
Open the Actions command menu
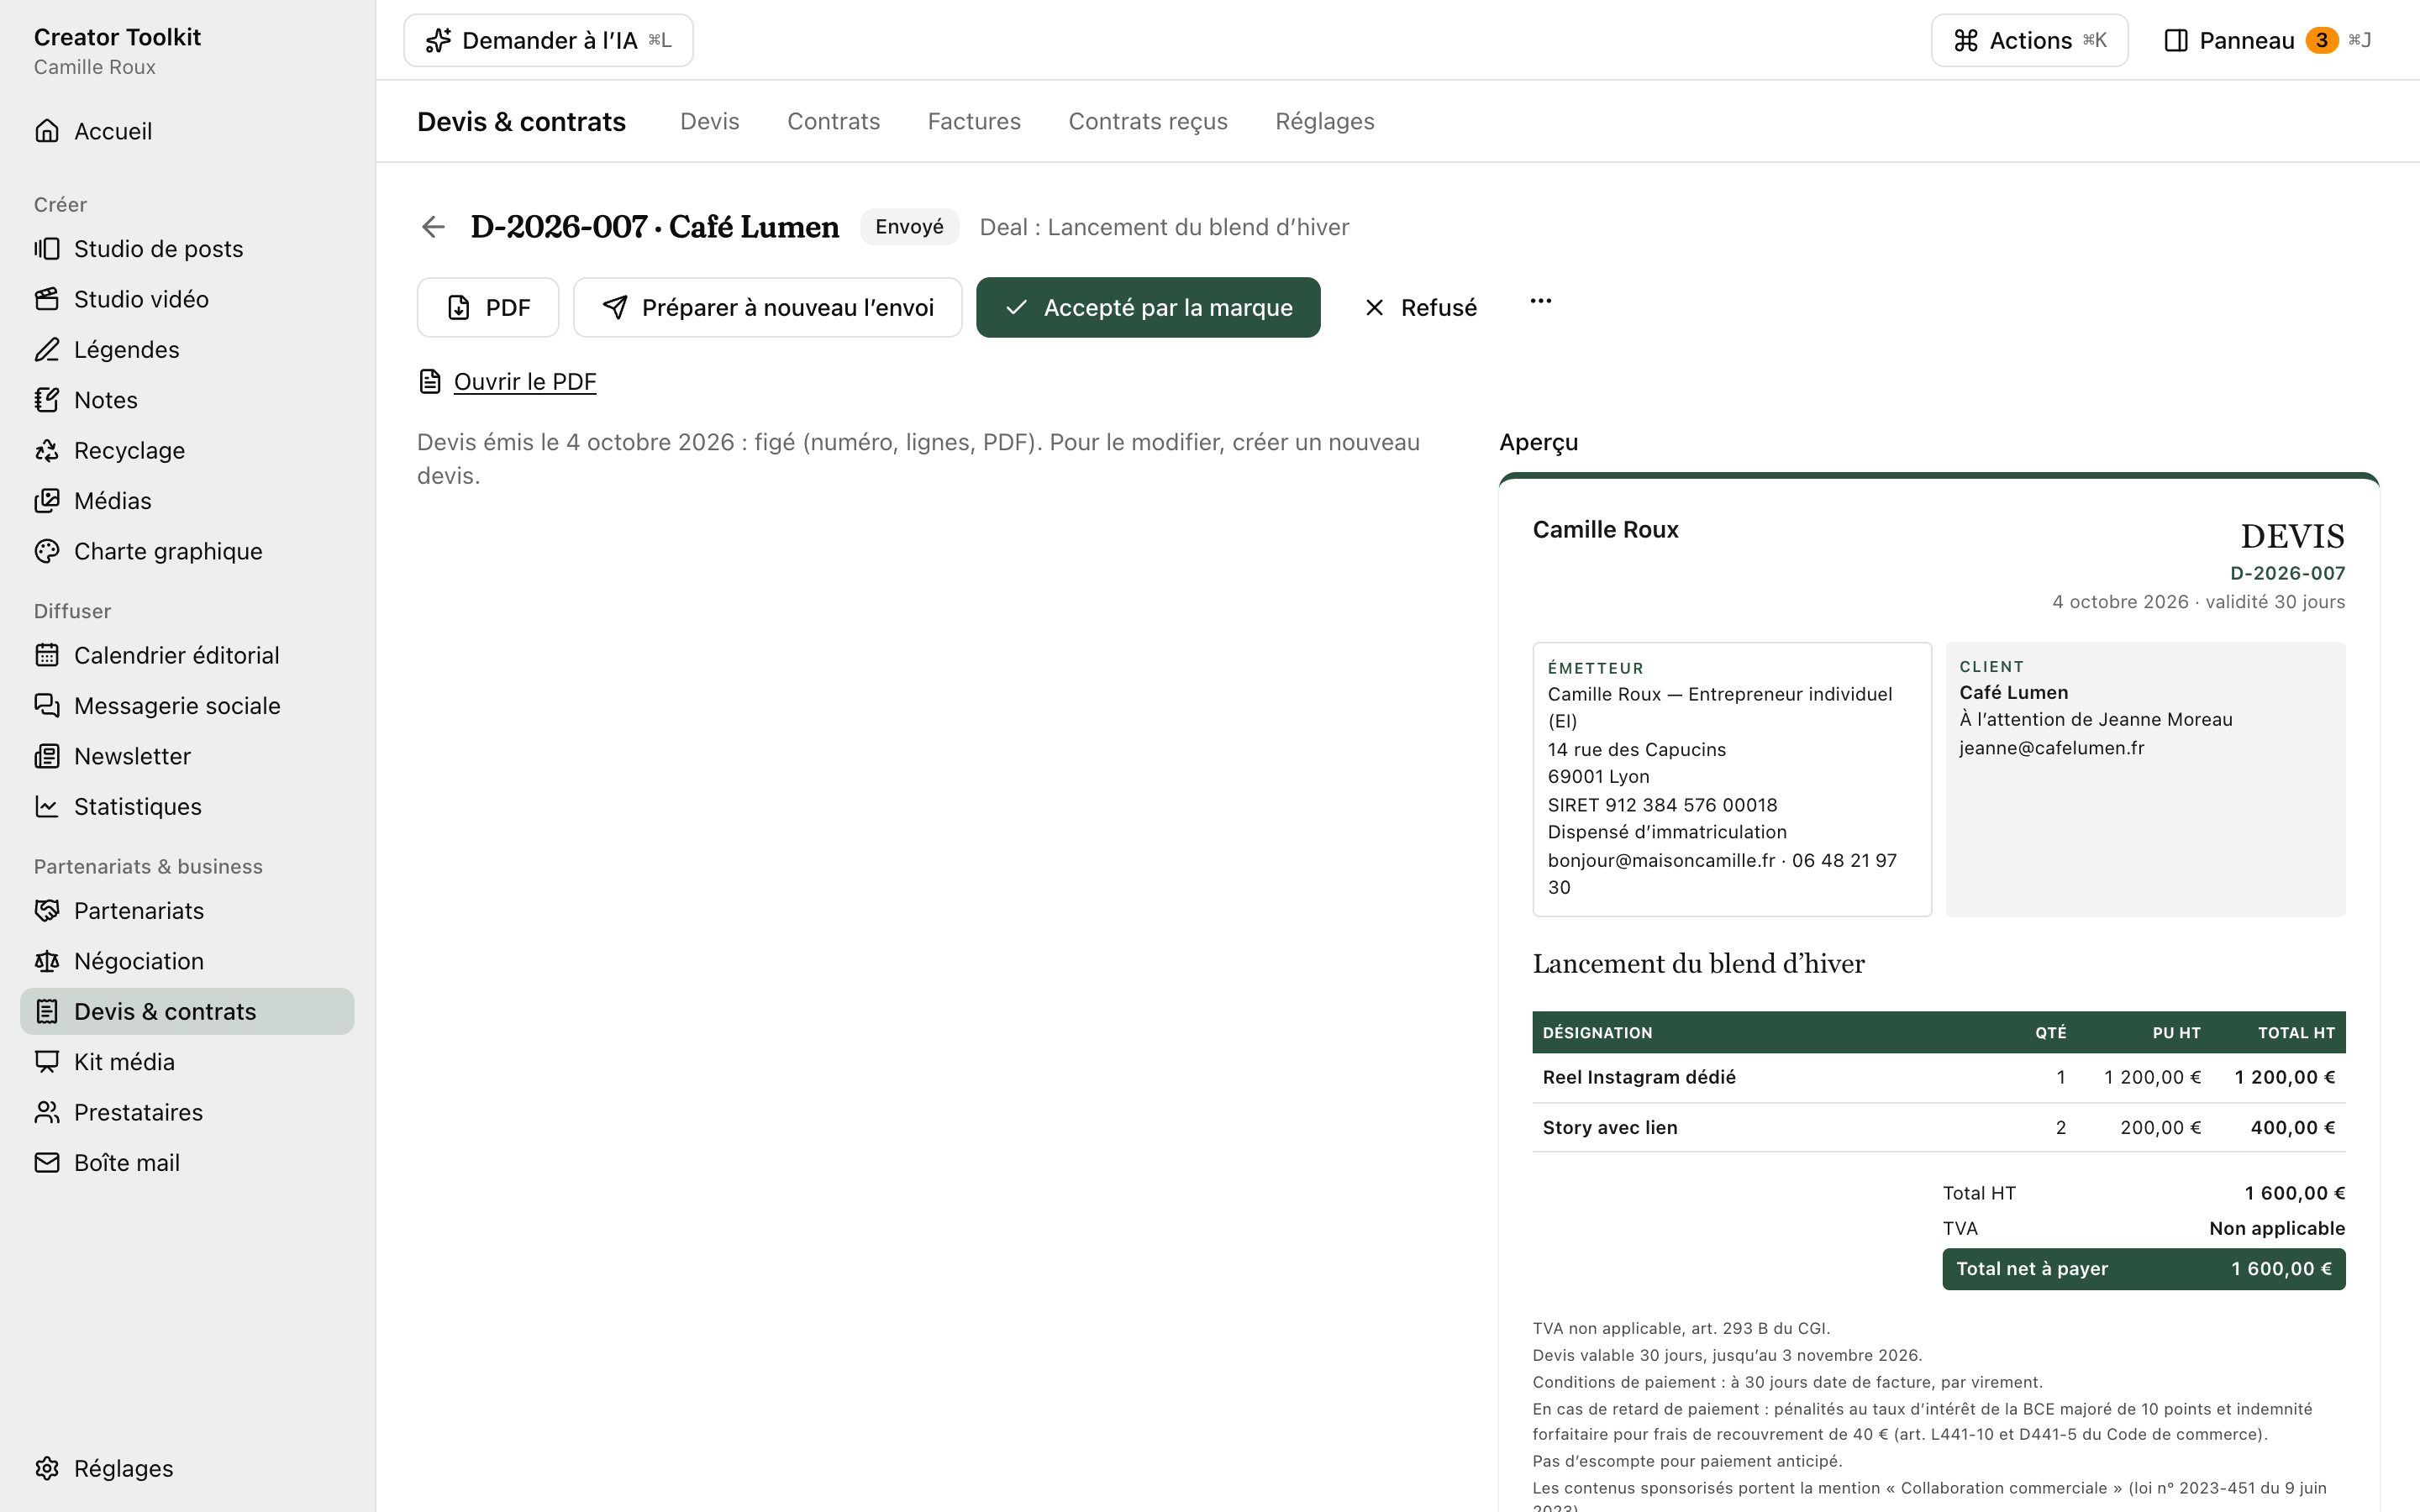pyautogui.click(x=2029, y=40)
